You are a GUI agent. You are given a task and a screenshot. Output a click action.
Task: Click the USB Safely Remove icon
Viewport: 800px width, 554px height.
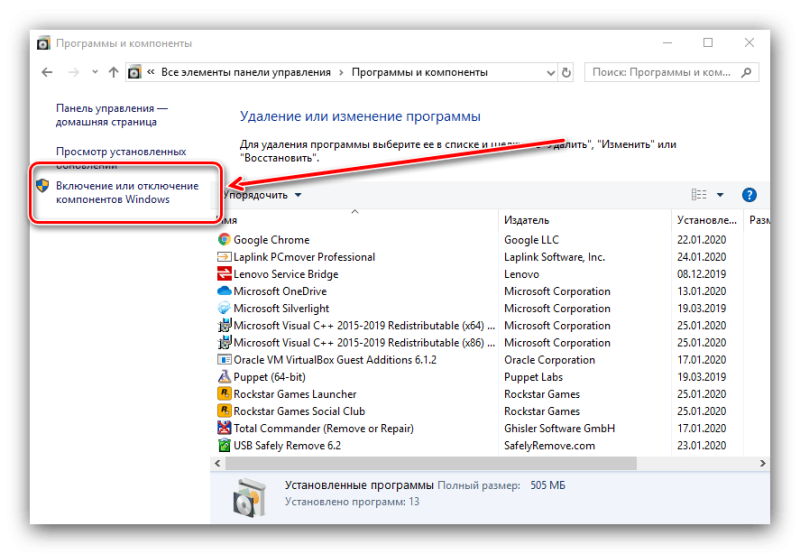pos(224,445)
